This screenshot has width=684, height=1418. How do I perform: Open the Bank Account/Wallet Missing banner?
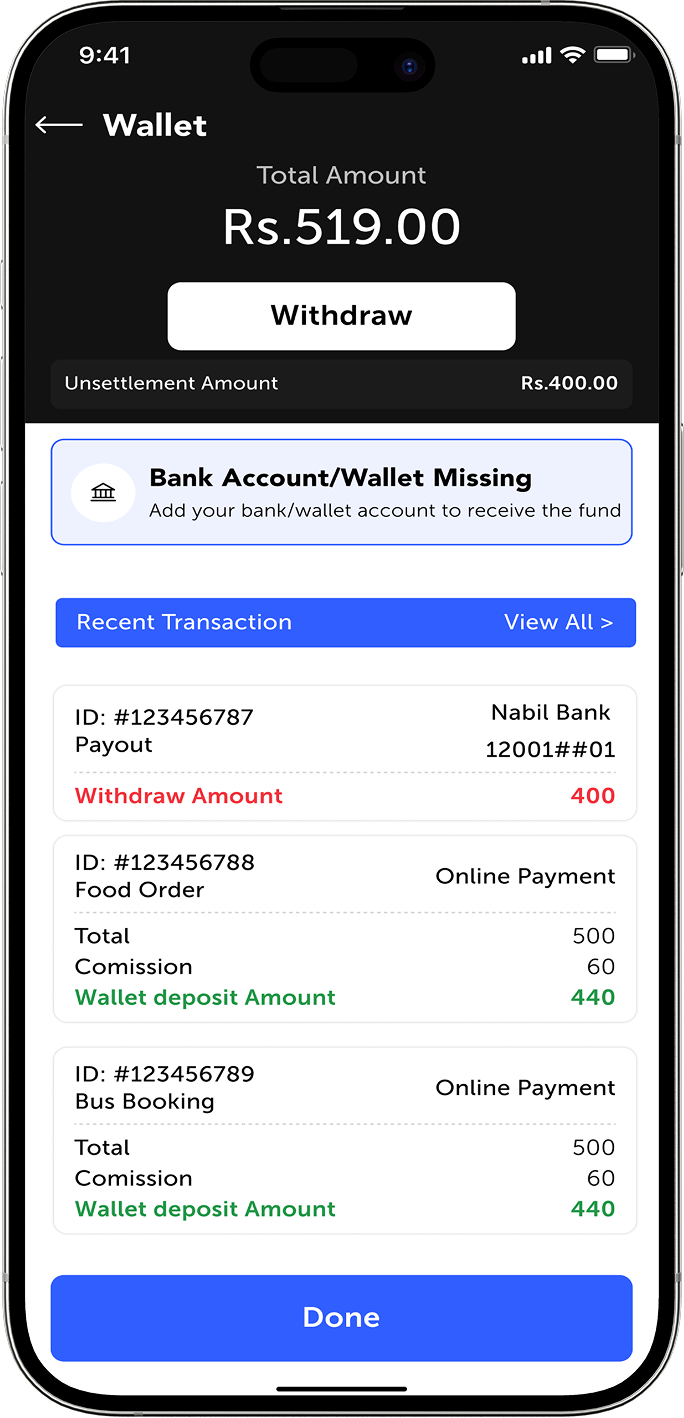(x=341, y=492)
